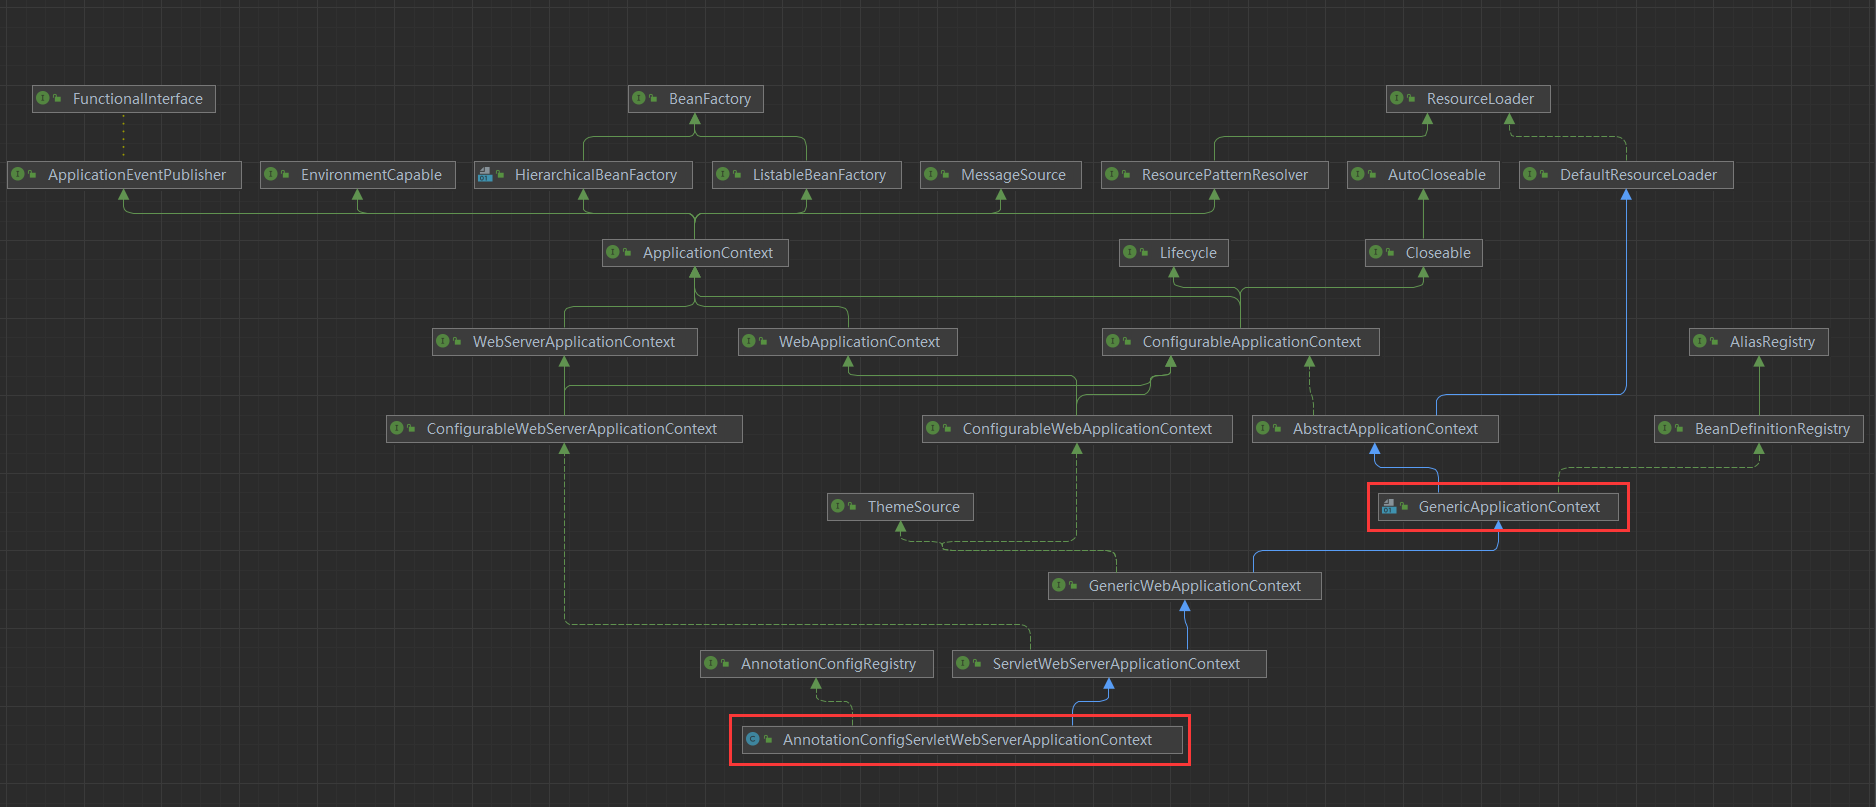Select the ConfigurableApplicationContext node
Image resolution: width=1876 pixels, height=807 pixels.
[x=1241, y=342]
